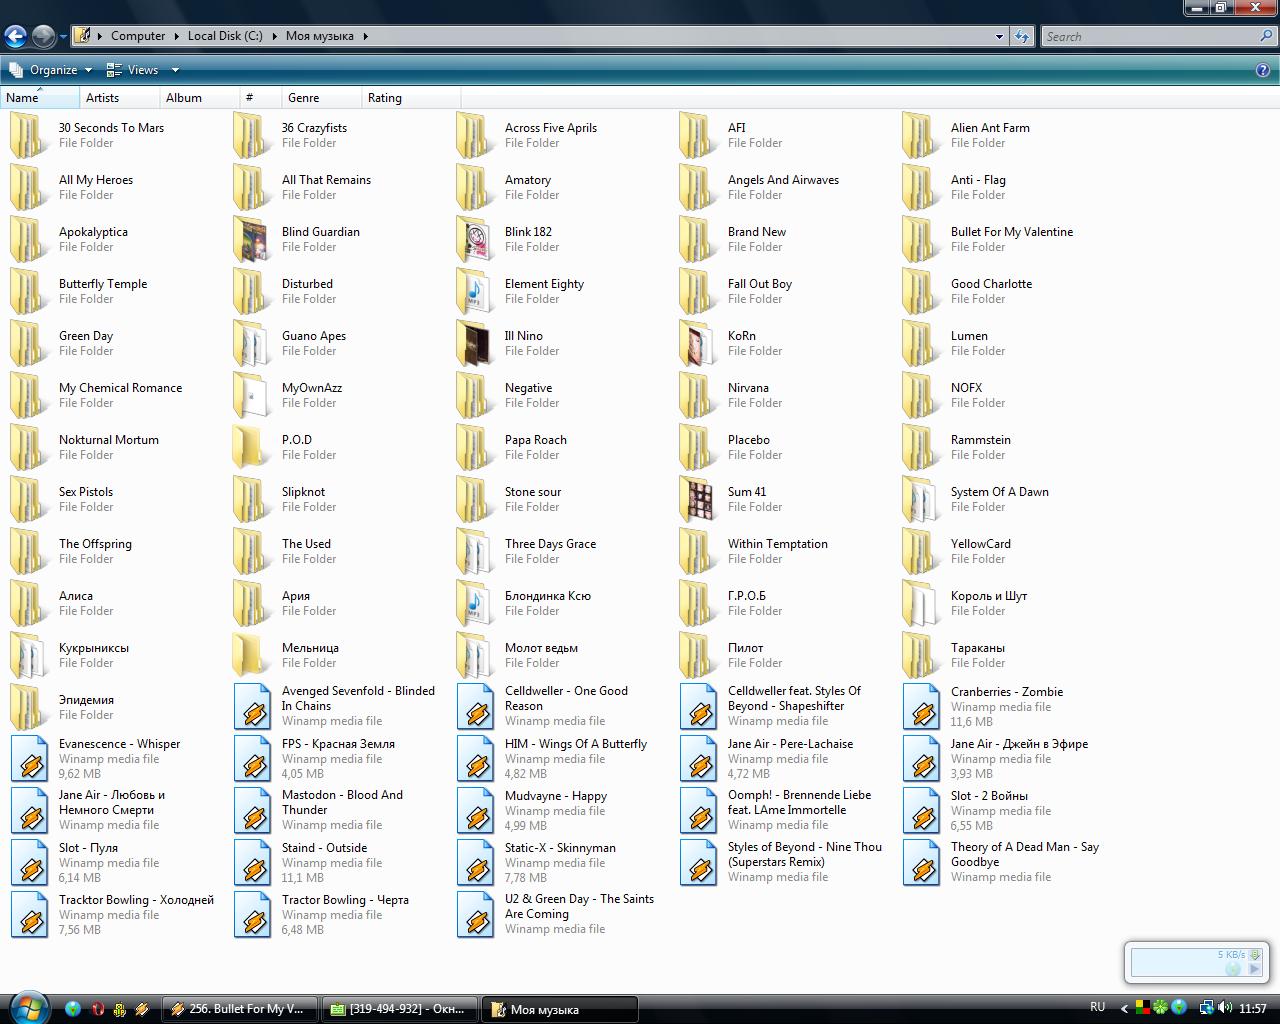
Task: Open the network connection tray icon
Action: 1207,1008
